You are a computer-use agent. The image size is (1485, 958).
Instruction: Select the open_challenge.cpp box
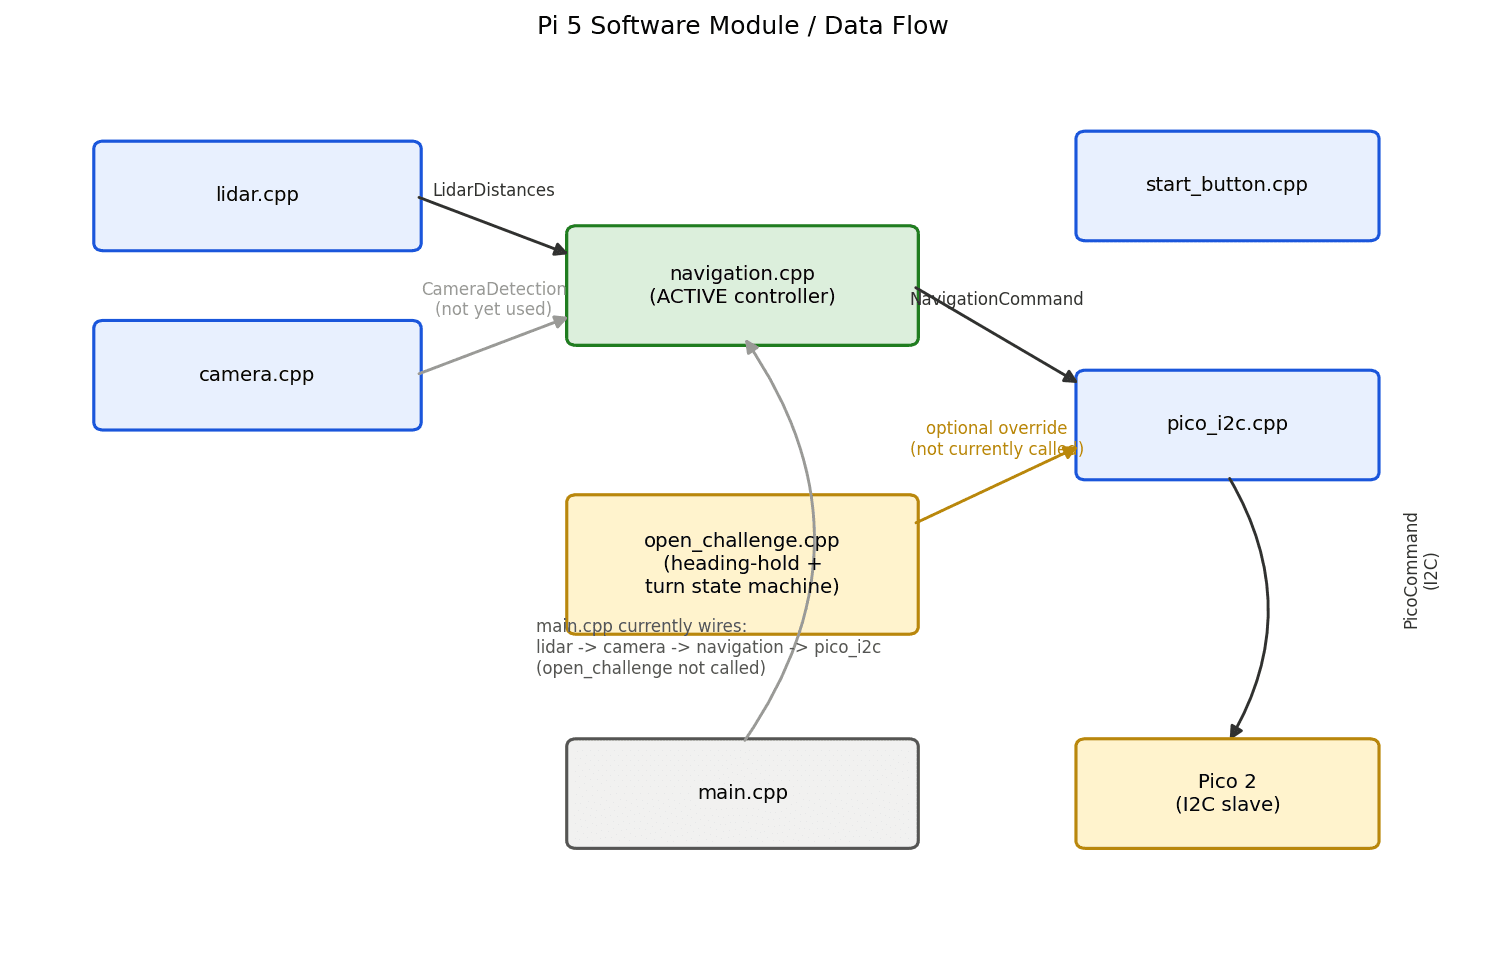(x=742, y=564)
